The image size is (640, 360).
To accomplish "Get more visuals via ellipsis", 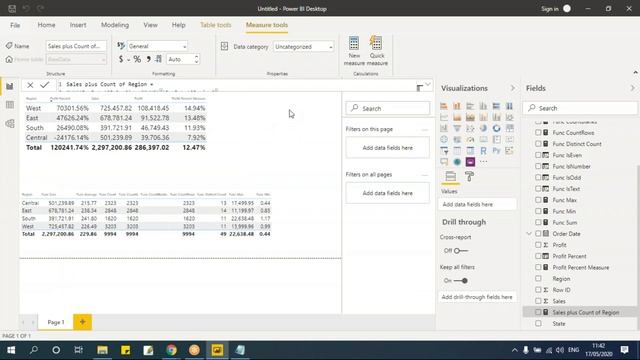I will point(483,162).
